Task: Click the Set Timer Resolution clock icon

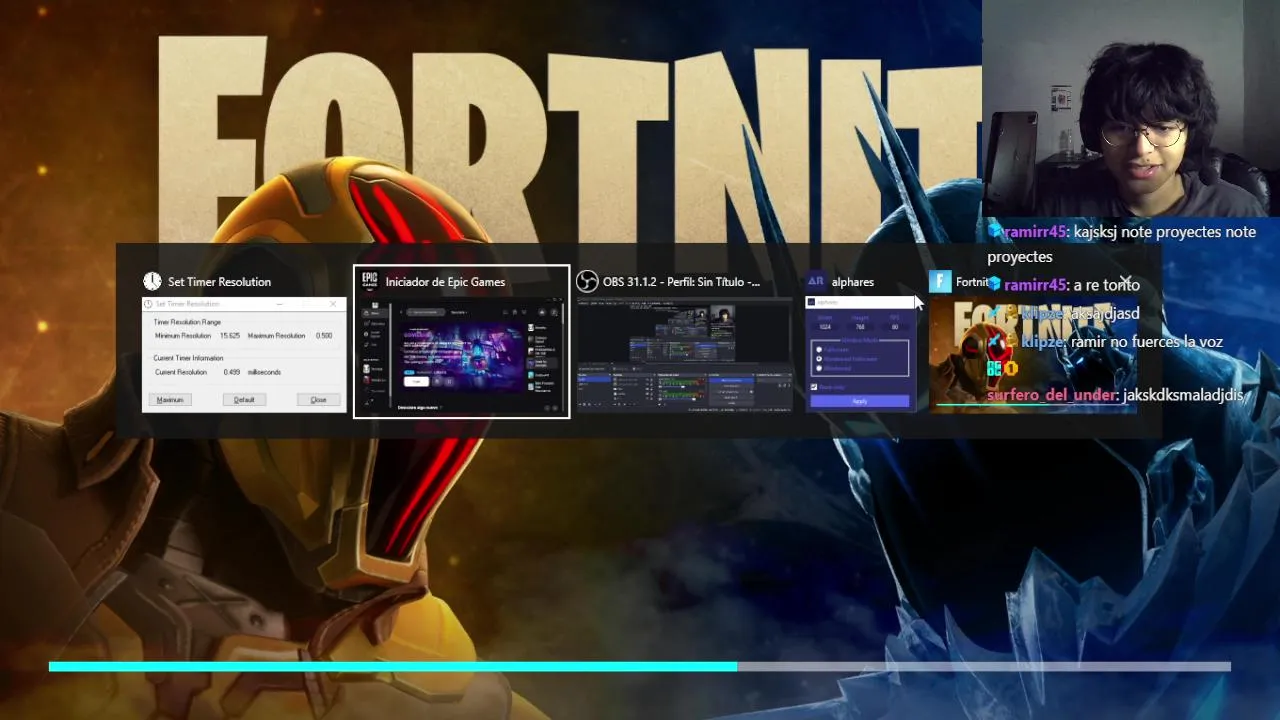Action: pyautogui.click(x=152, y=281)
